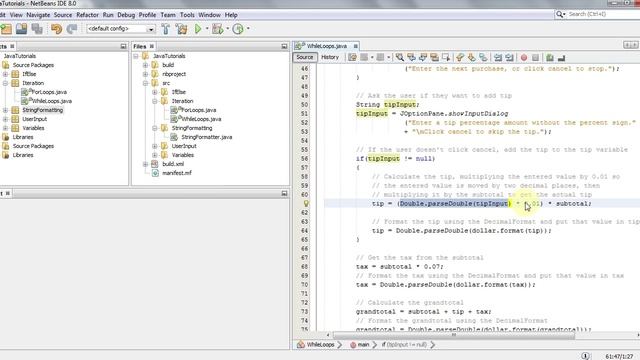
Task: Click the Toggle Bookmark icon
Action: click(x=483, y=58)
